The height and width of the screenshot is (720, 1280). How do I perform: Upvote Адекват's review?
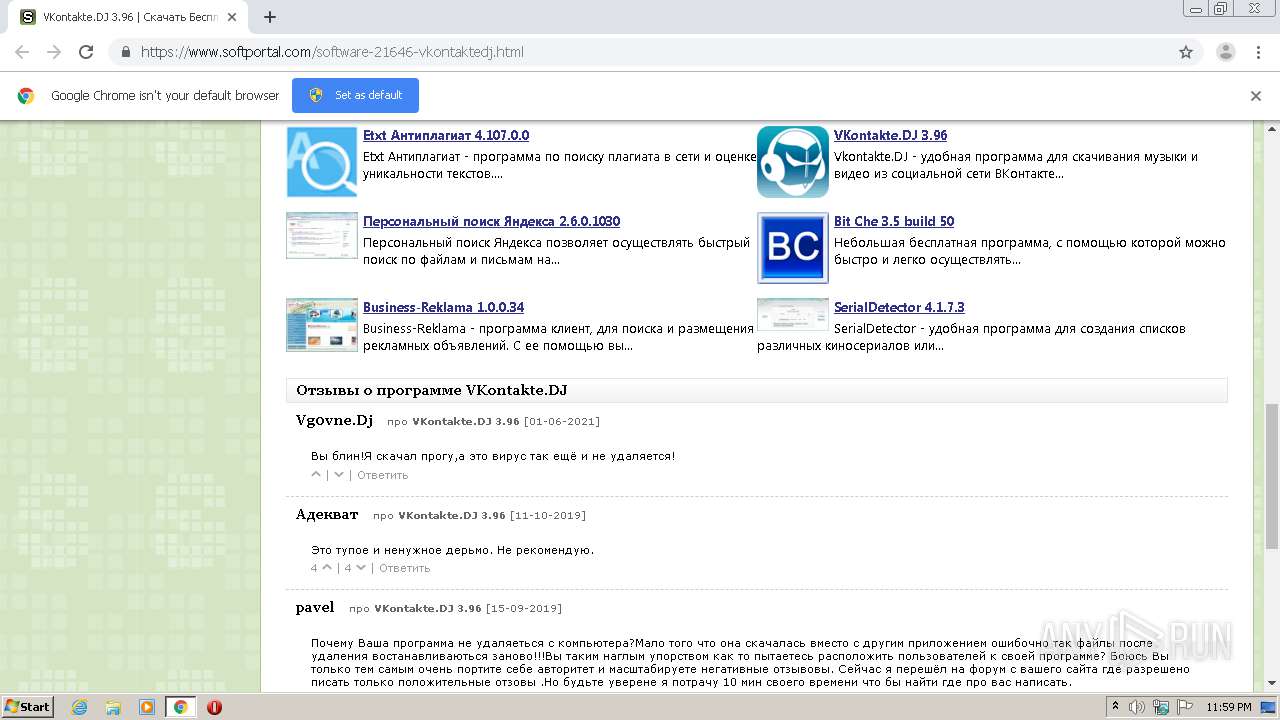point(326,568)
